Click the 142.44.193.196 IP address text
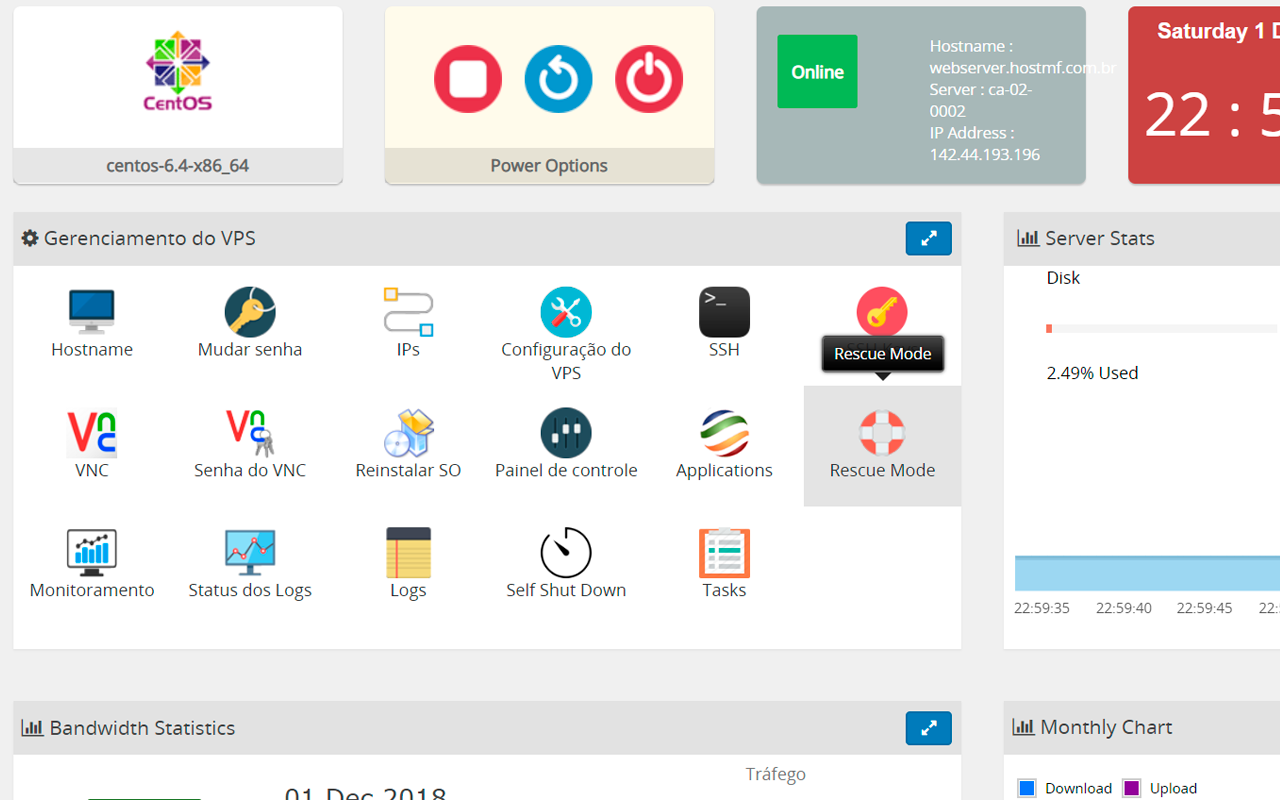The width and height of the screenshot is (1280, 800). pos(985,154)
